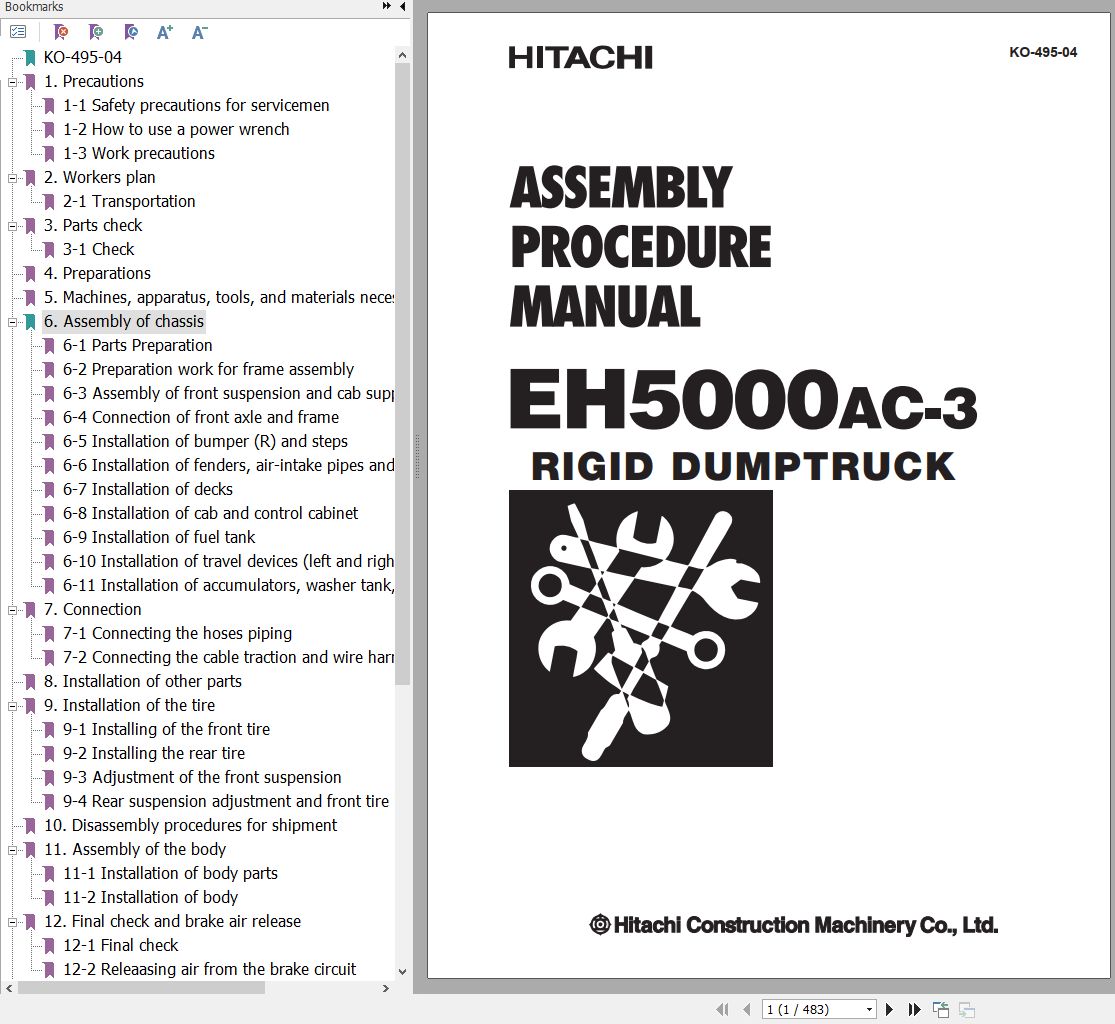Go to first page

point(722,1009)
